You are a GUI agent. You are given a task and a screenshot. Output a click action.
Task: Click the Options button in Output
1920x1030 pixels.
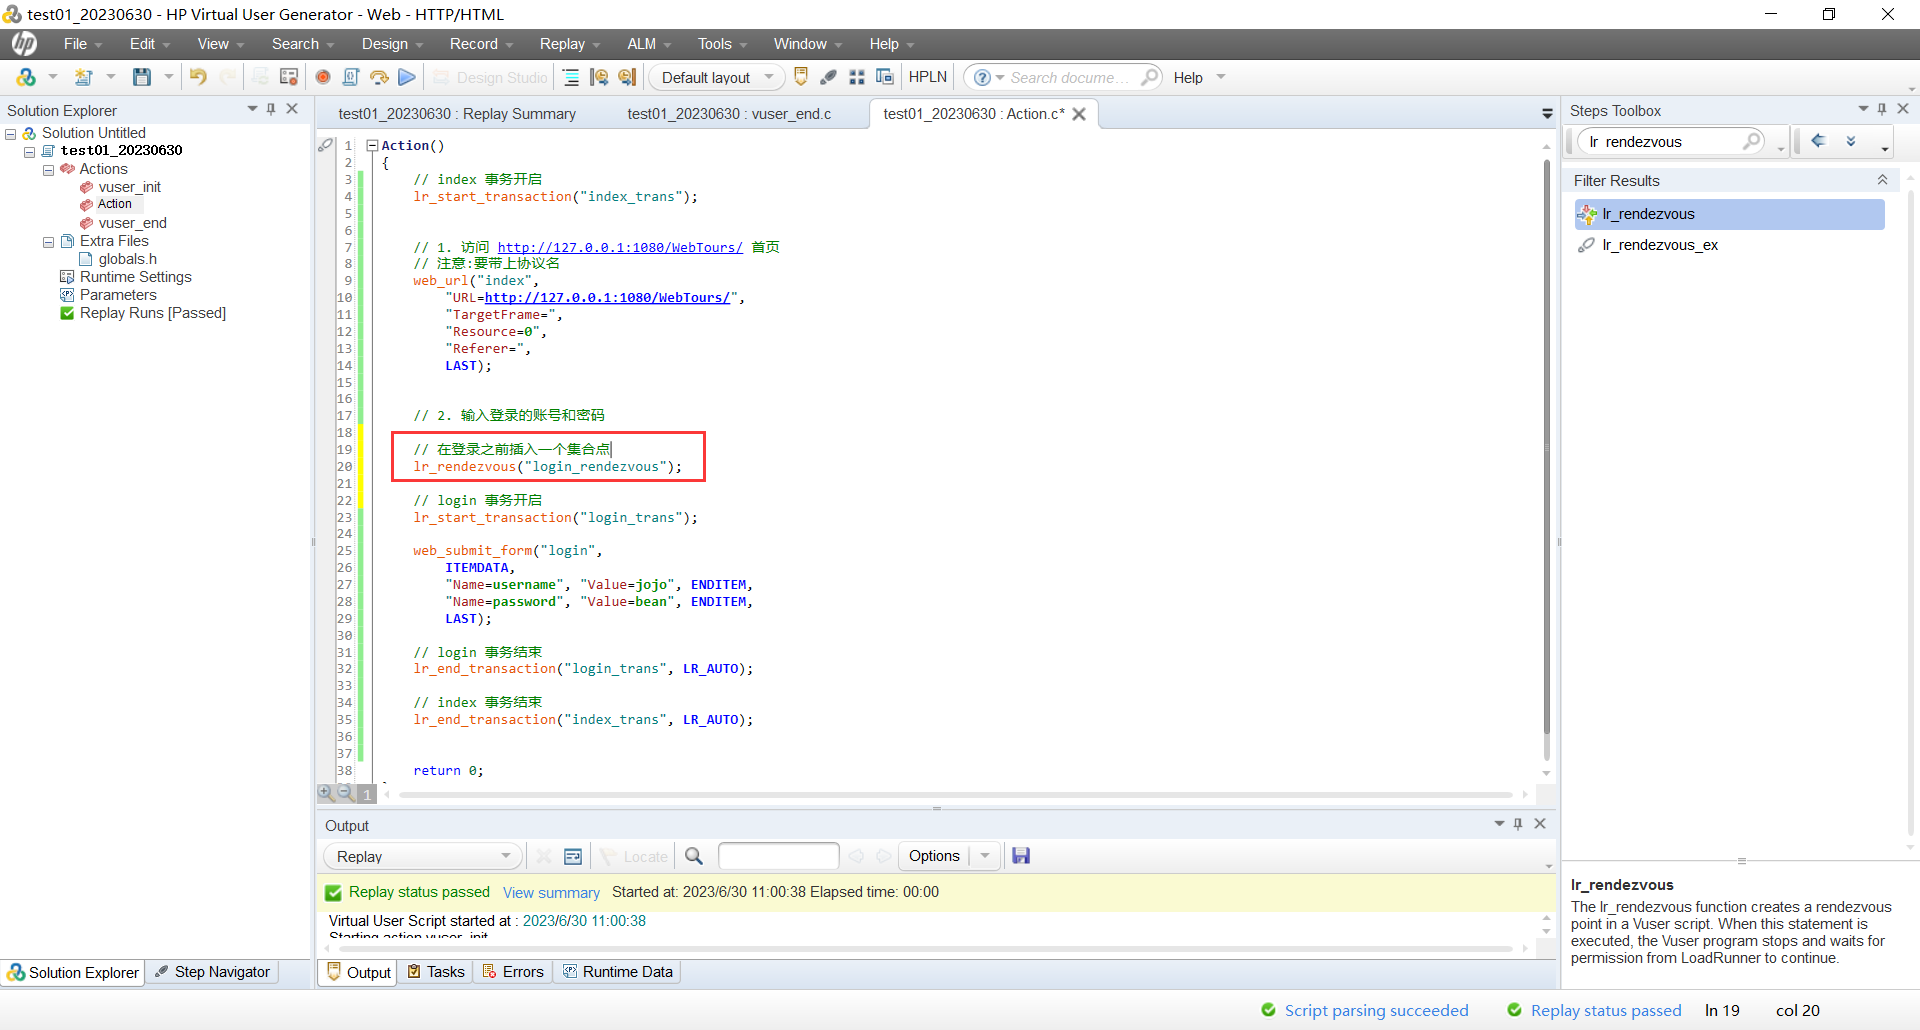click(934, 856)
